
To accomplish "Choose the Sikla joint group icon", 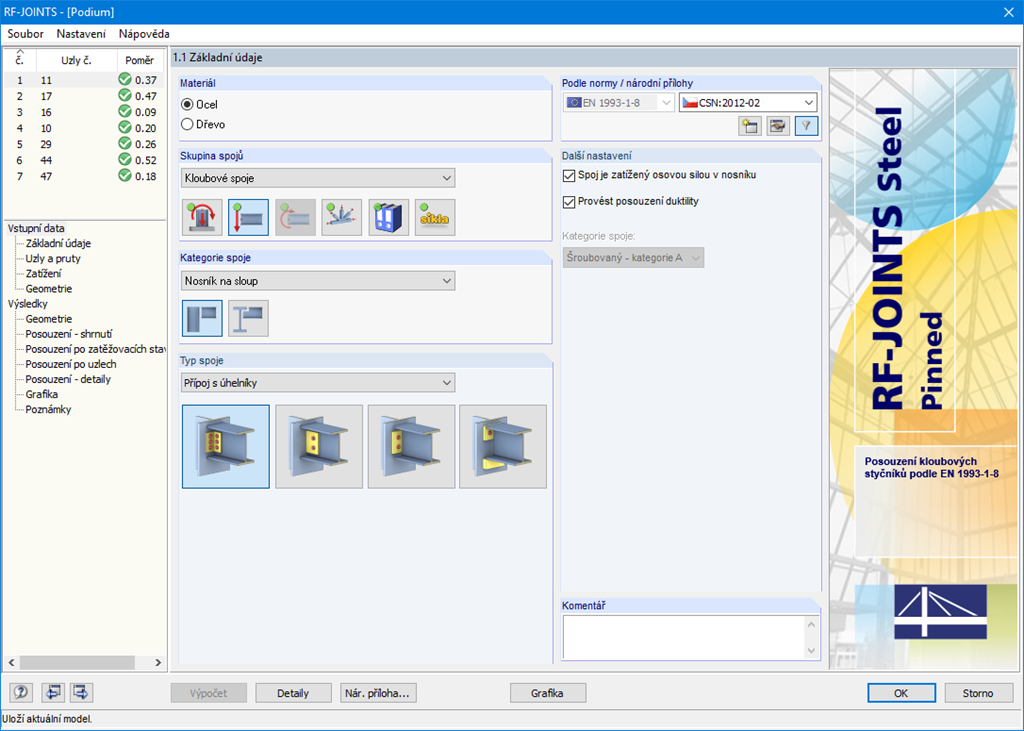I will pos(435,218).
